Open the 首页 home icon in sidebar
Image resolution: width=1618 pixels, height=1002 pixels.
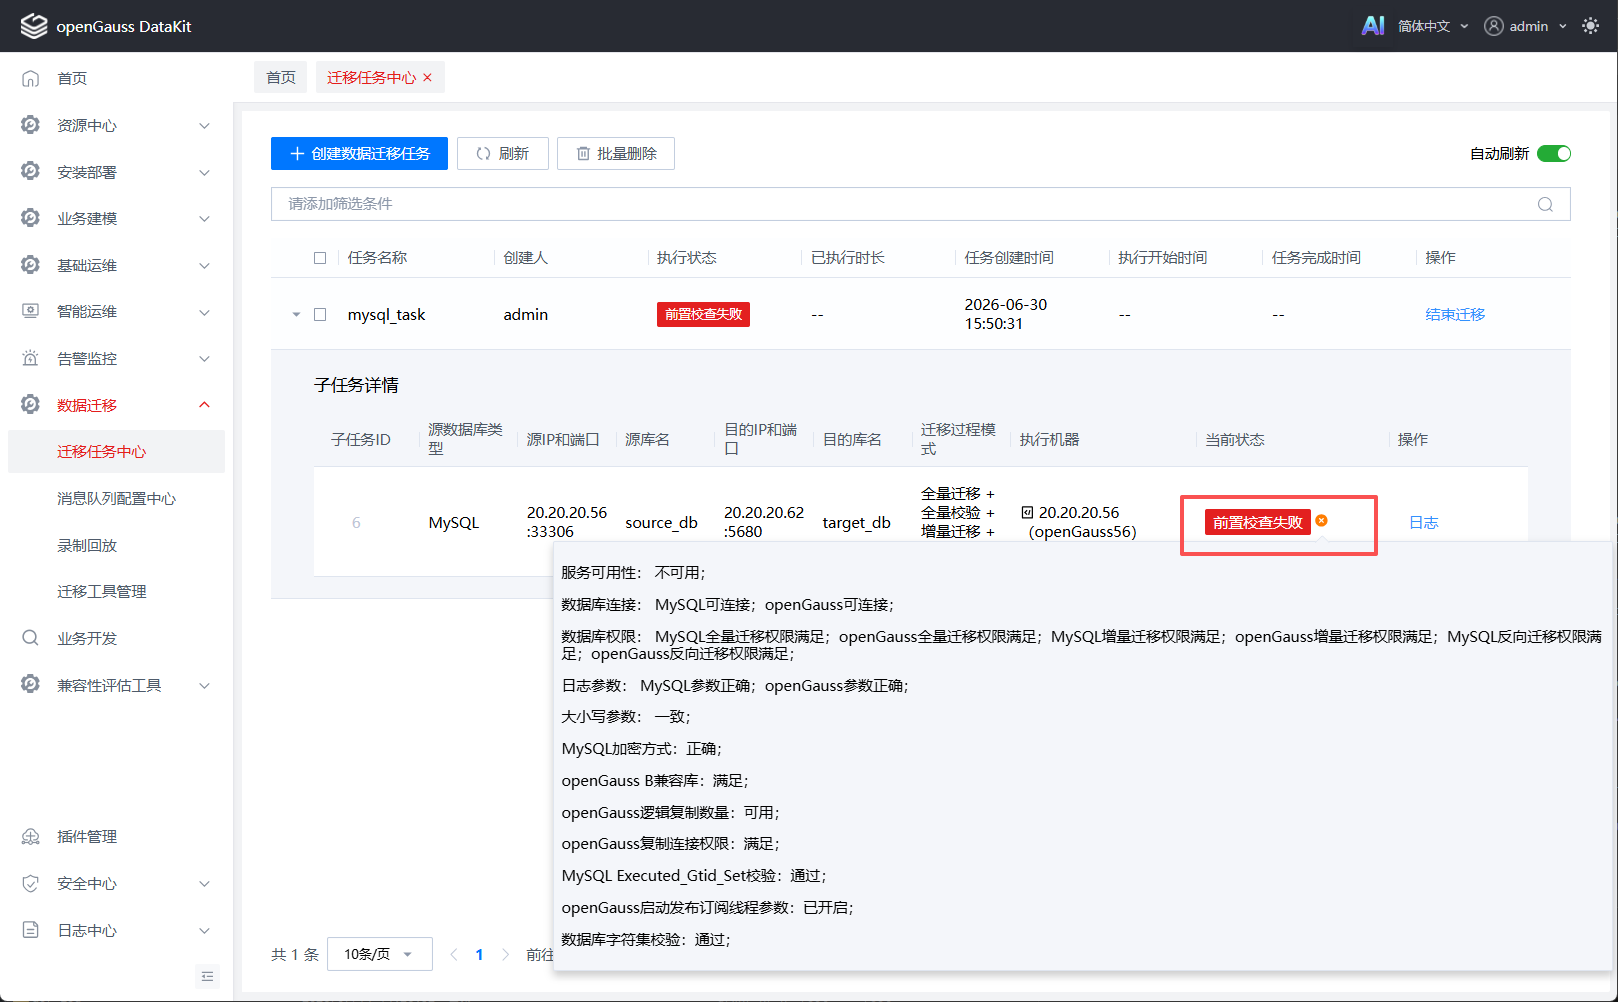tap(31, 78)
